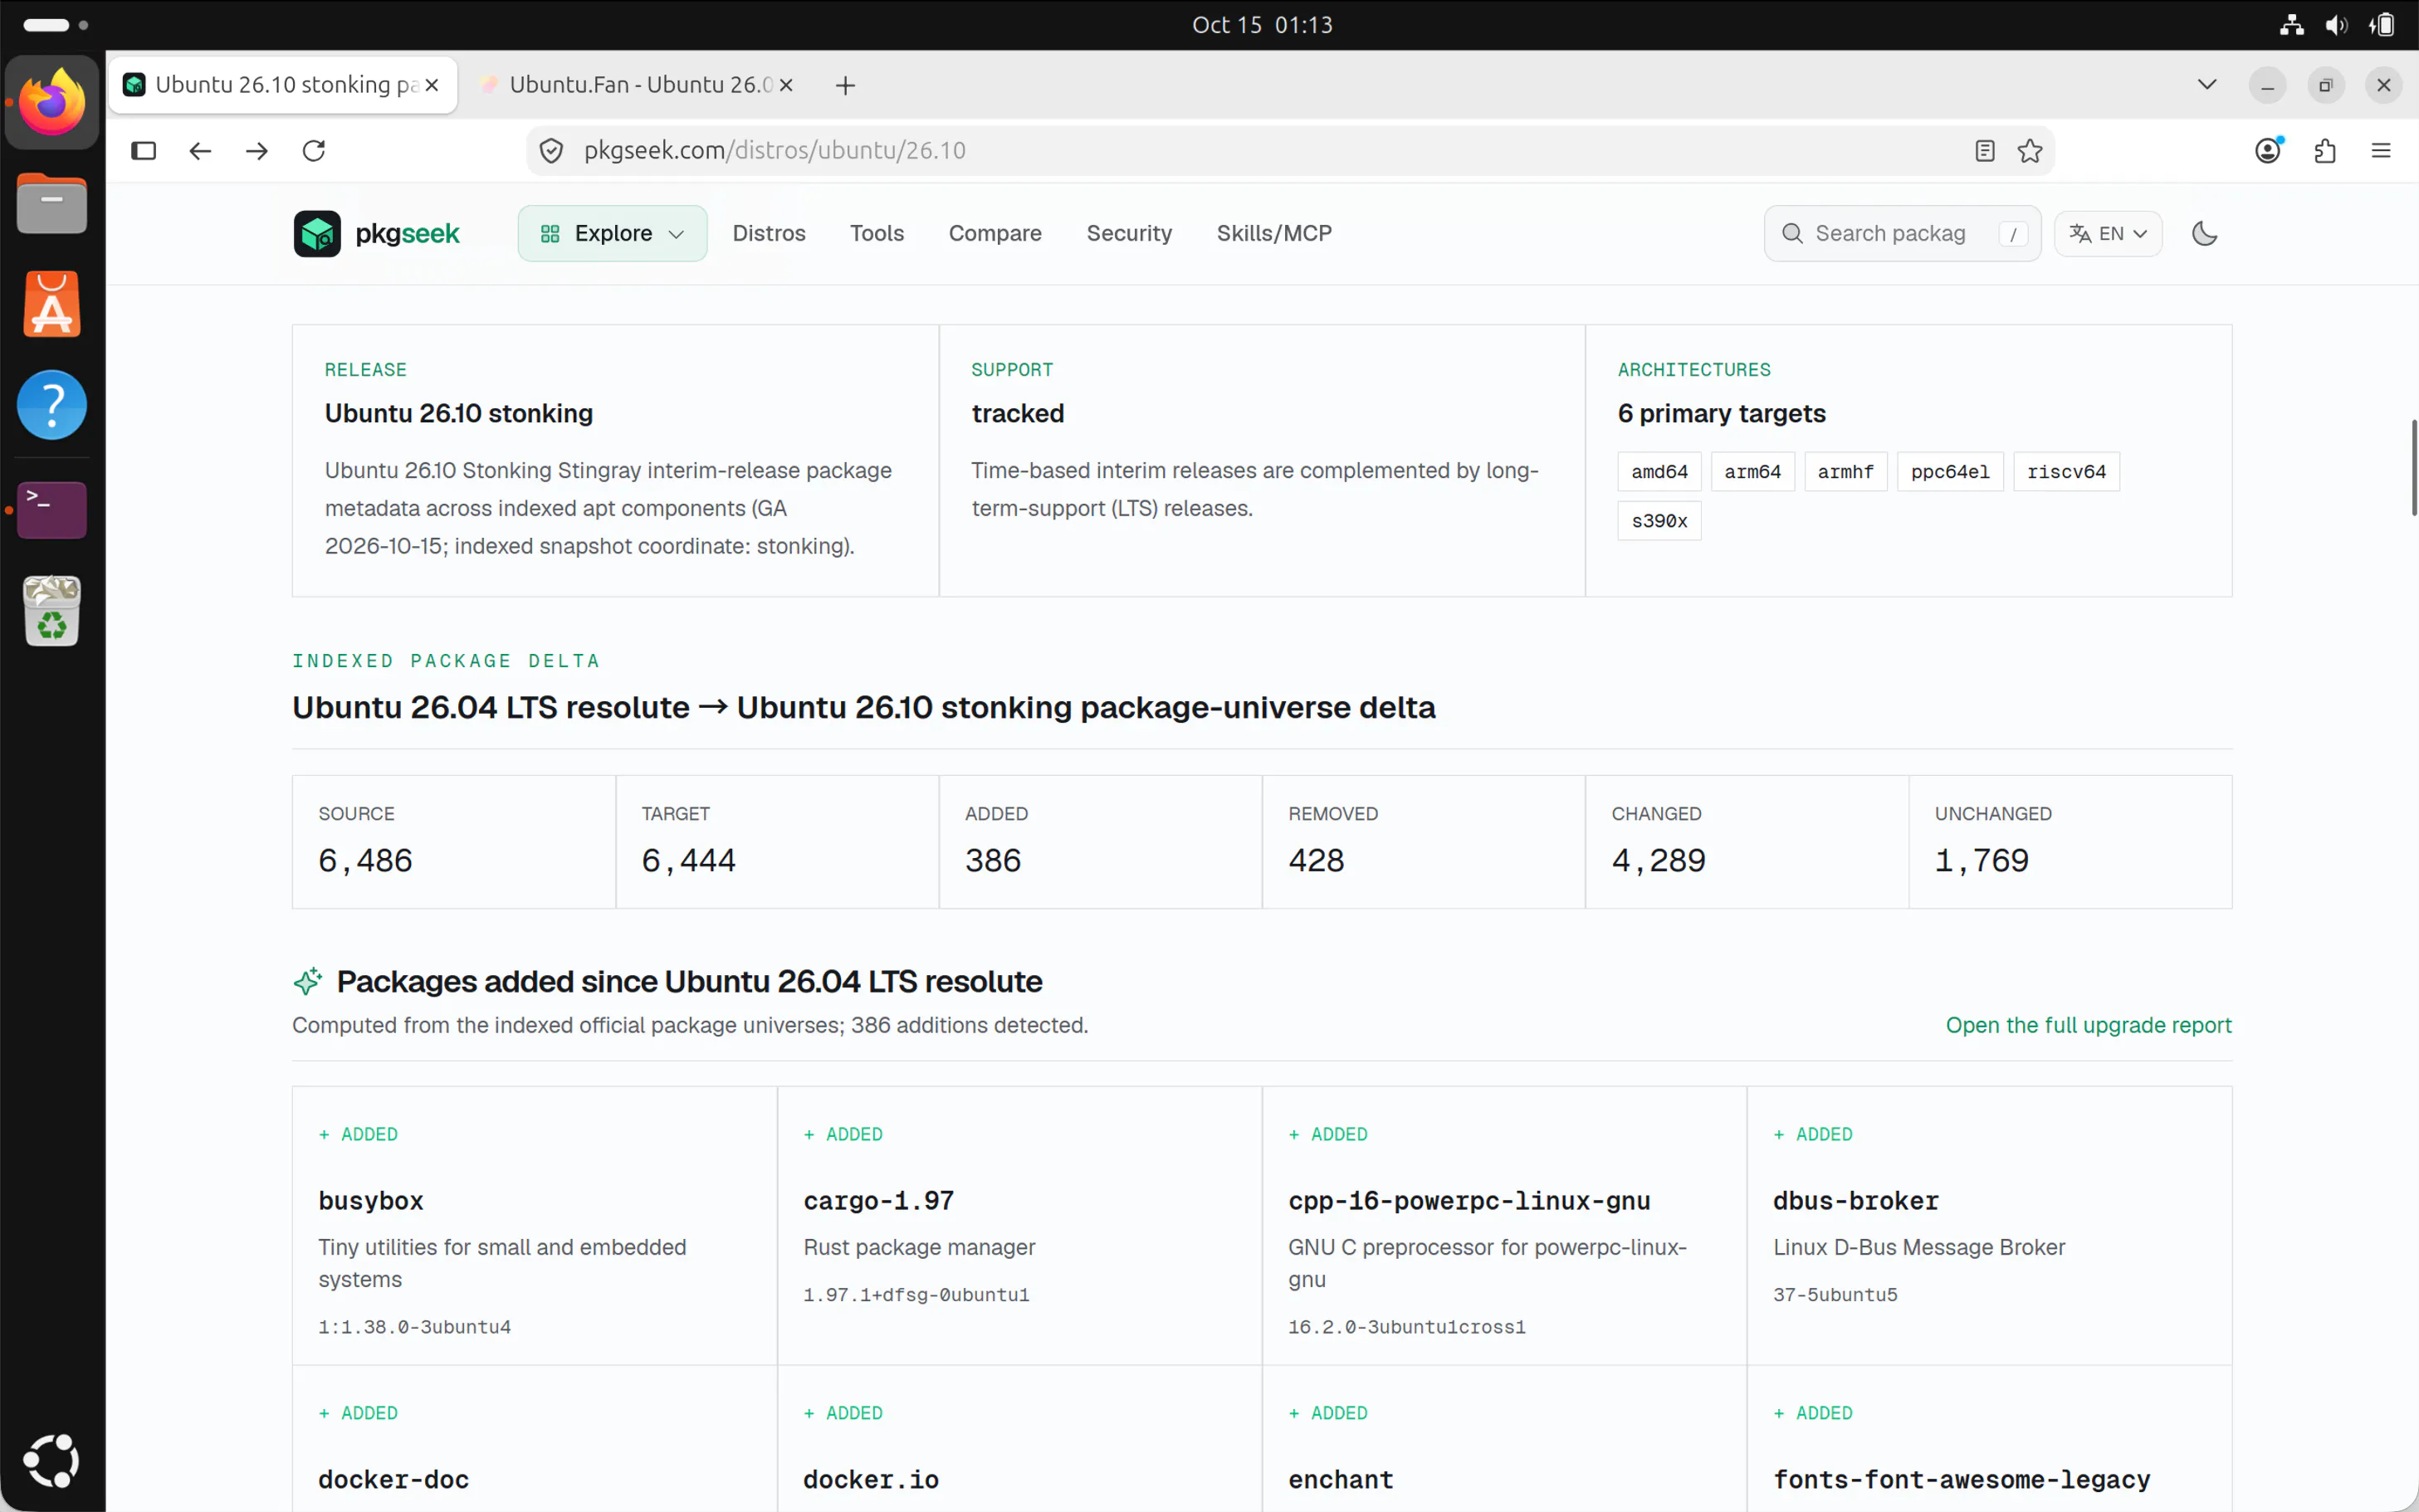Viewport: 2419px width, 1512px height.
Task: Bookmark this page with the star icon
Action: pos(2030,151)
